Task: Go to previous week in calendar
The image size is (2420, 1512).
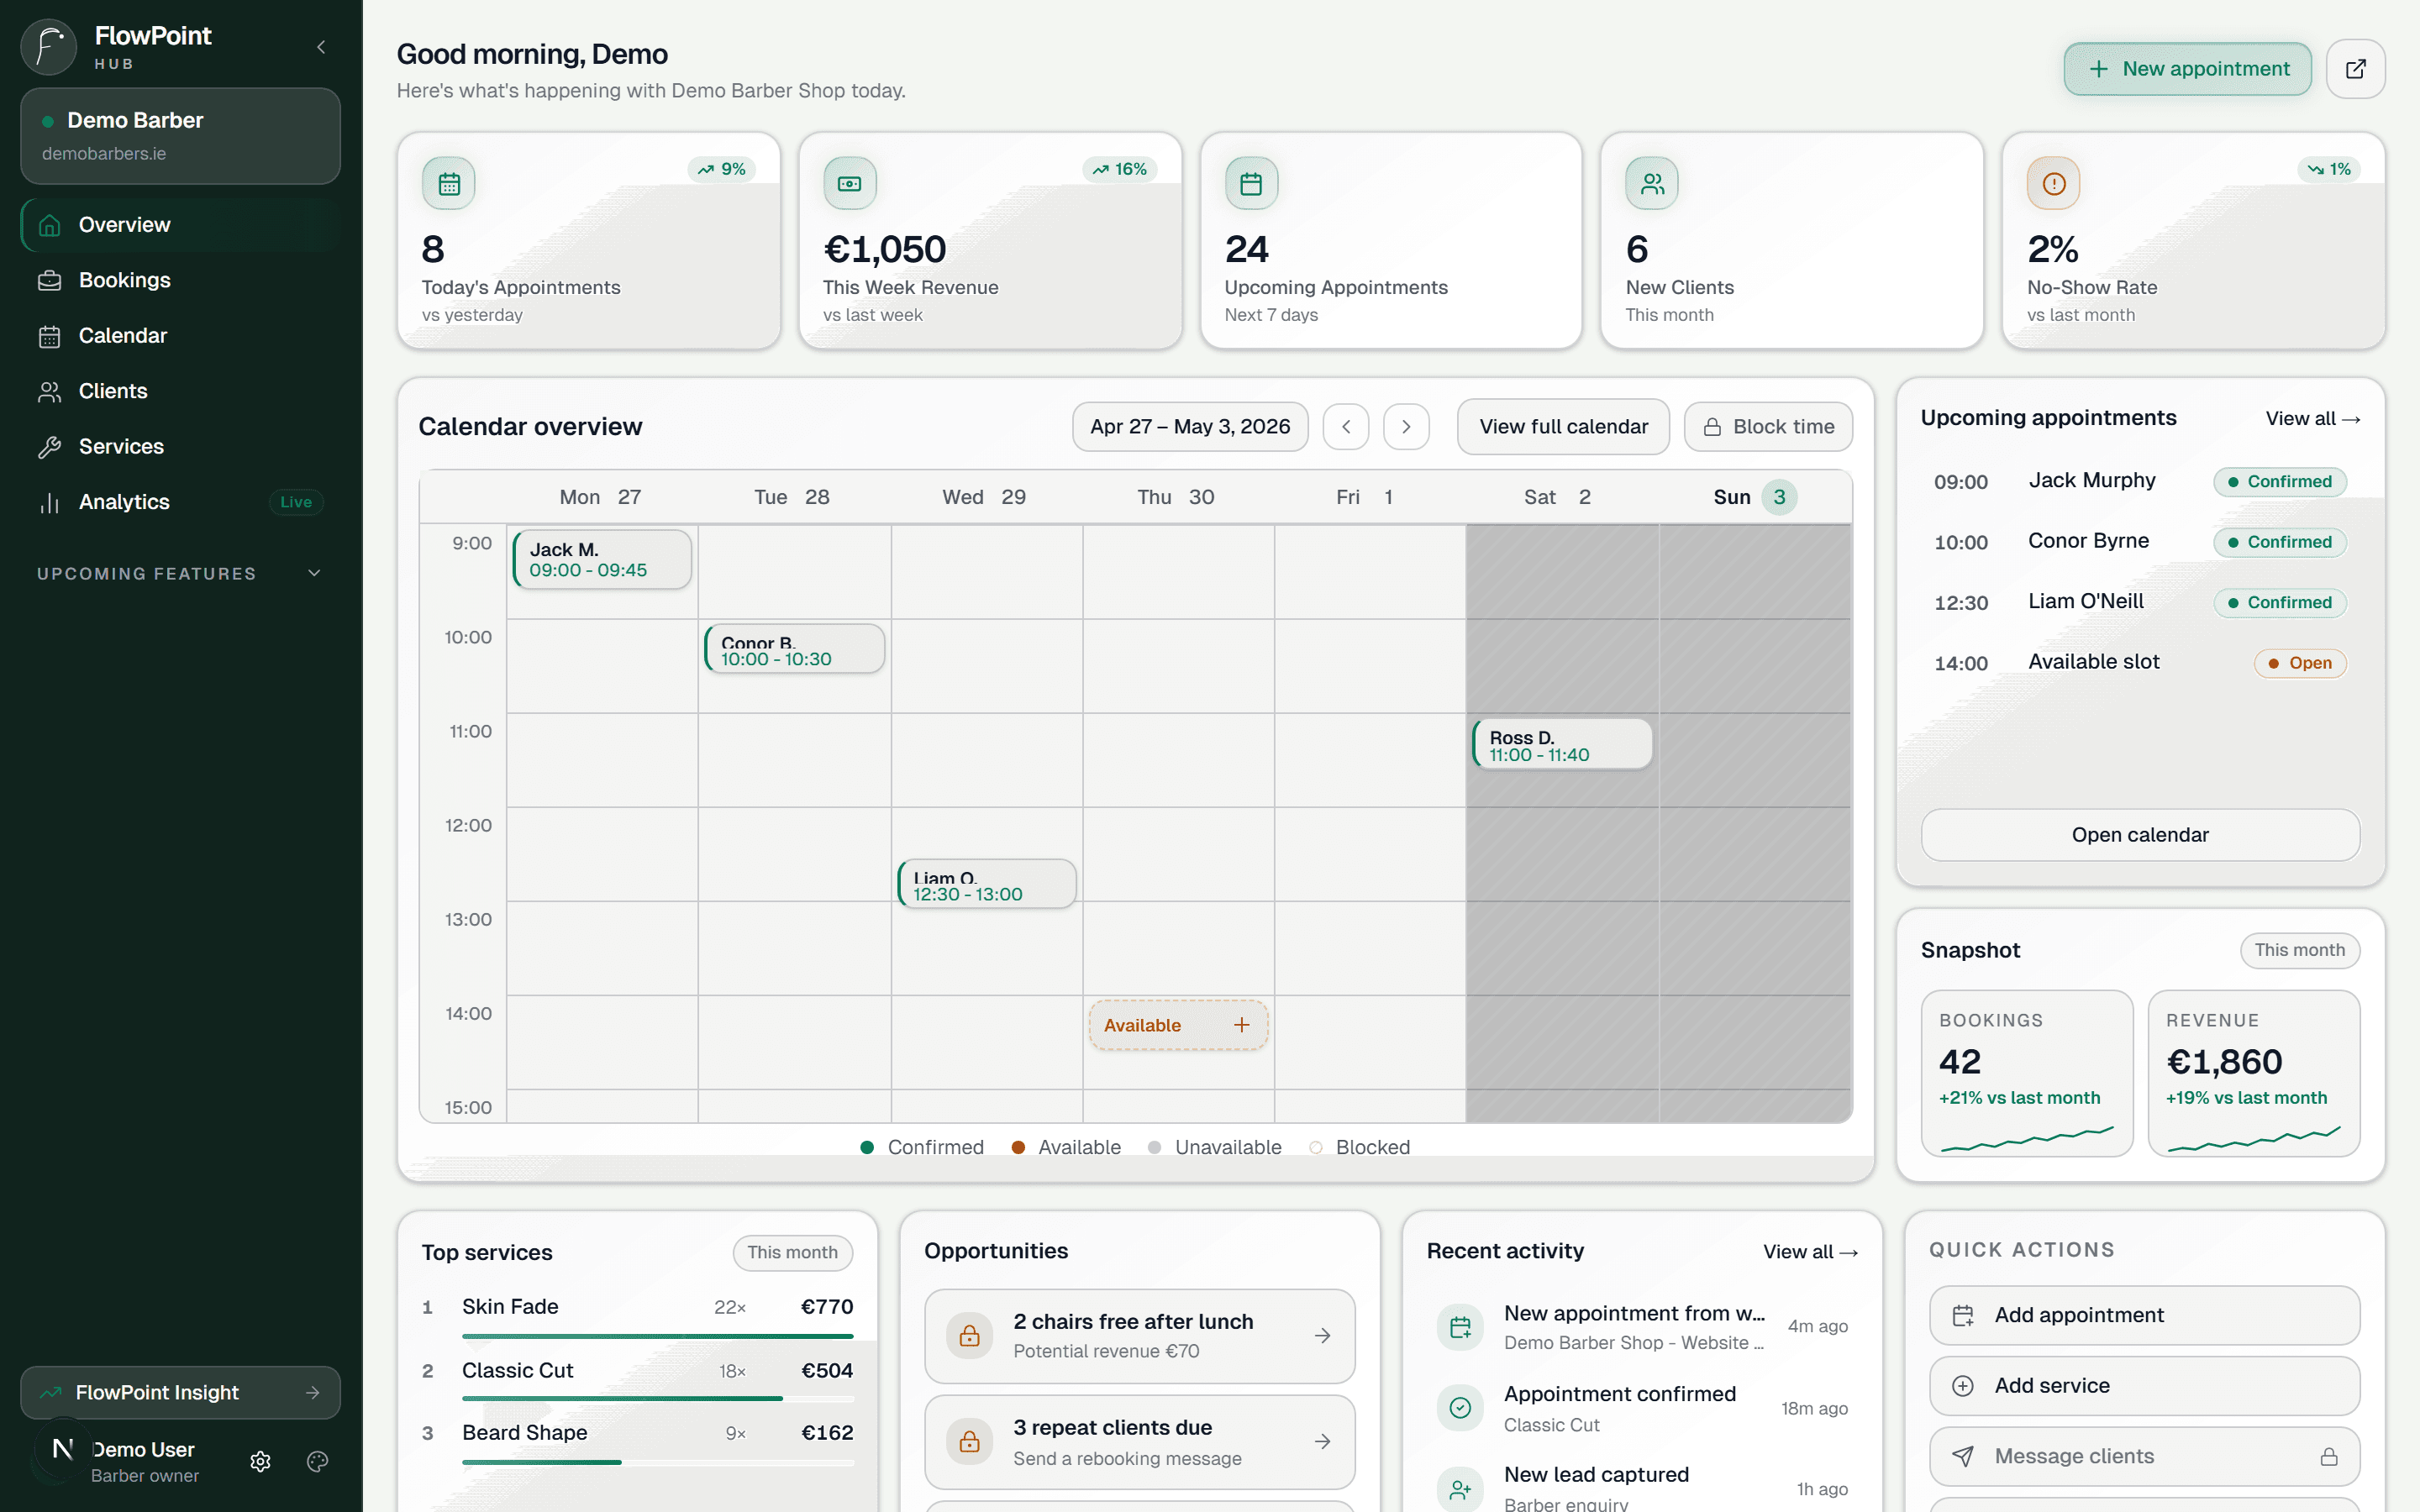Action: click(x=1346, y=427)
